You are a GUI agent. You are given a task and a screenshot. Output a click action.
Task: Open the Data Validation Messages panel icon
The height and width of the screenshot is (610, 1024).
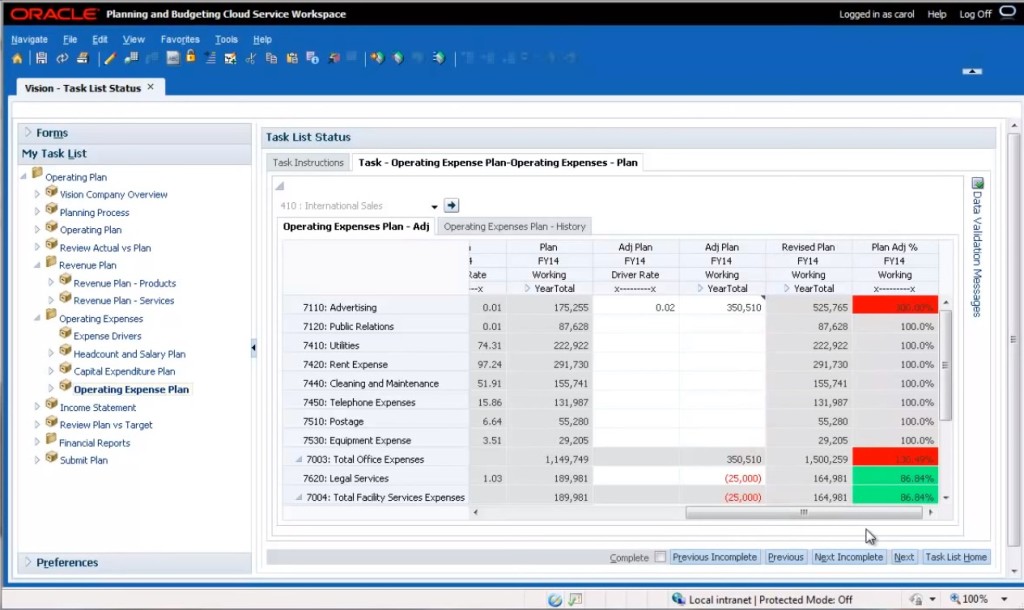coord(977,184)
